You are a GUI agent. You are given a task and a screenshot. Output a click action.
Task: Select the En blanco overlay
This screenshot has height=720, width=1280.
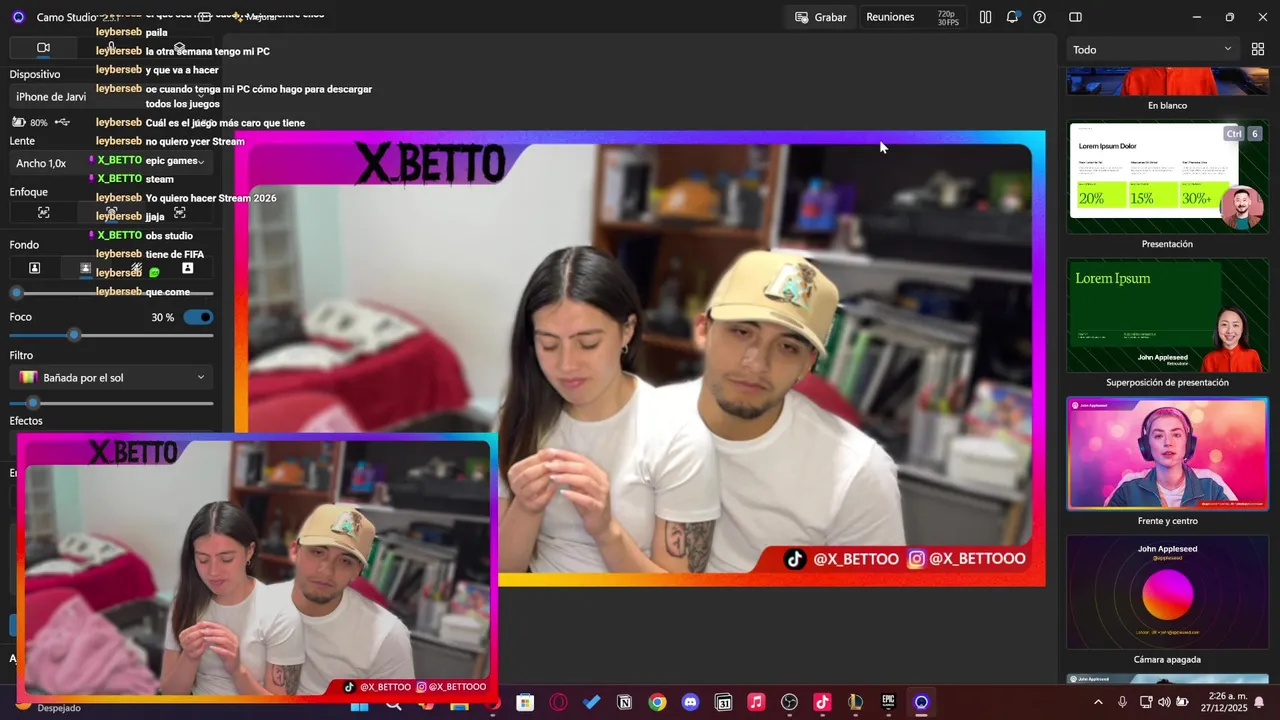[x=1167, y=81]
